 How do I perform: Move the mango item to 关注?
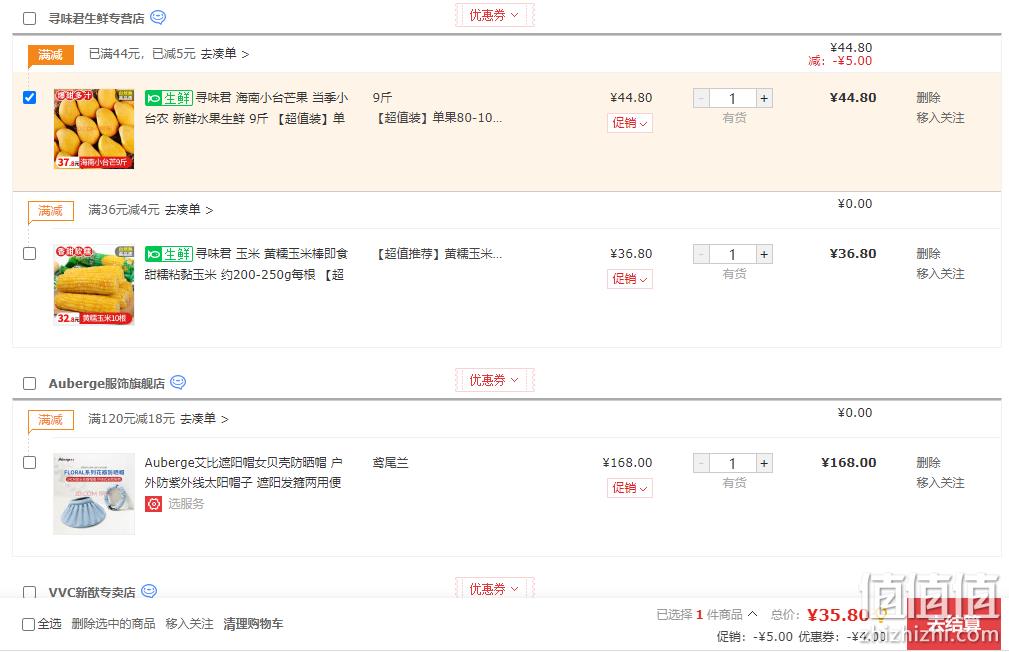point(940,118)
